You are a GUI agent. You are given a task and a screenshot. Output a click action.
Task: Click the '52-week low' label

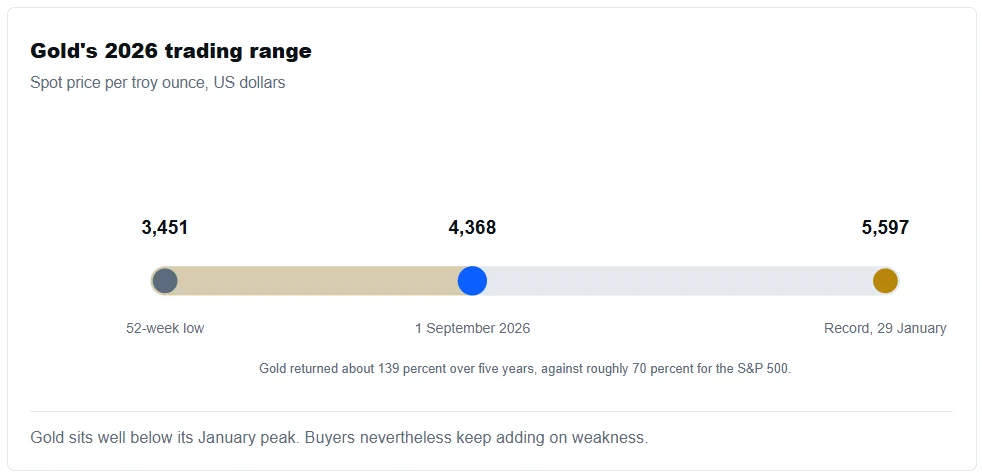coord(165,328)
